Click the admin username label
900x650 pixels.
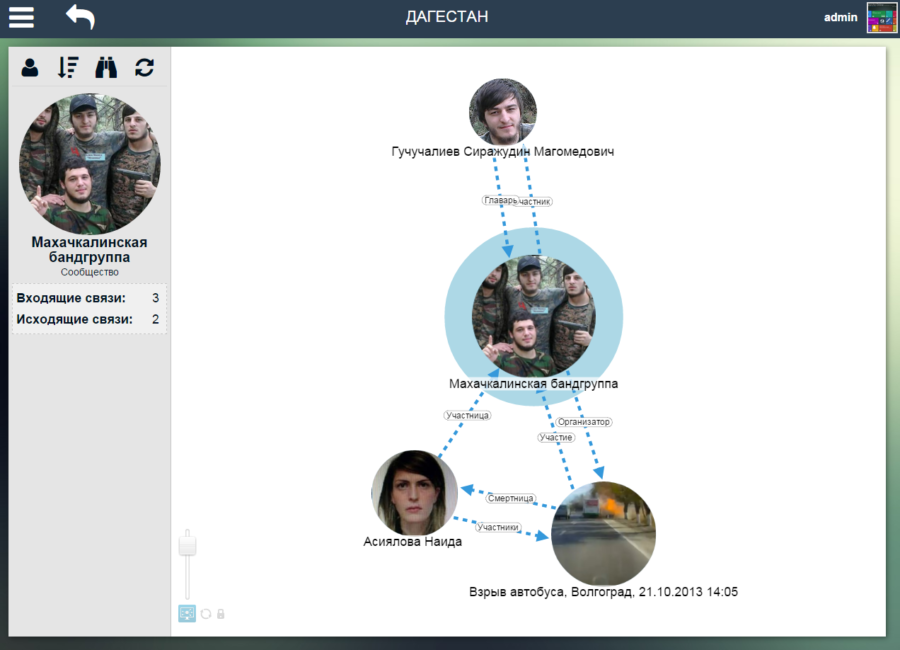841,18
